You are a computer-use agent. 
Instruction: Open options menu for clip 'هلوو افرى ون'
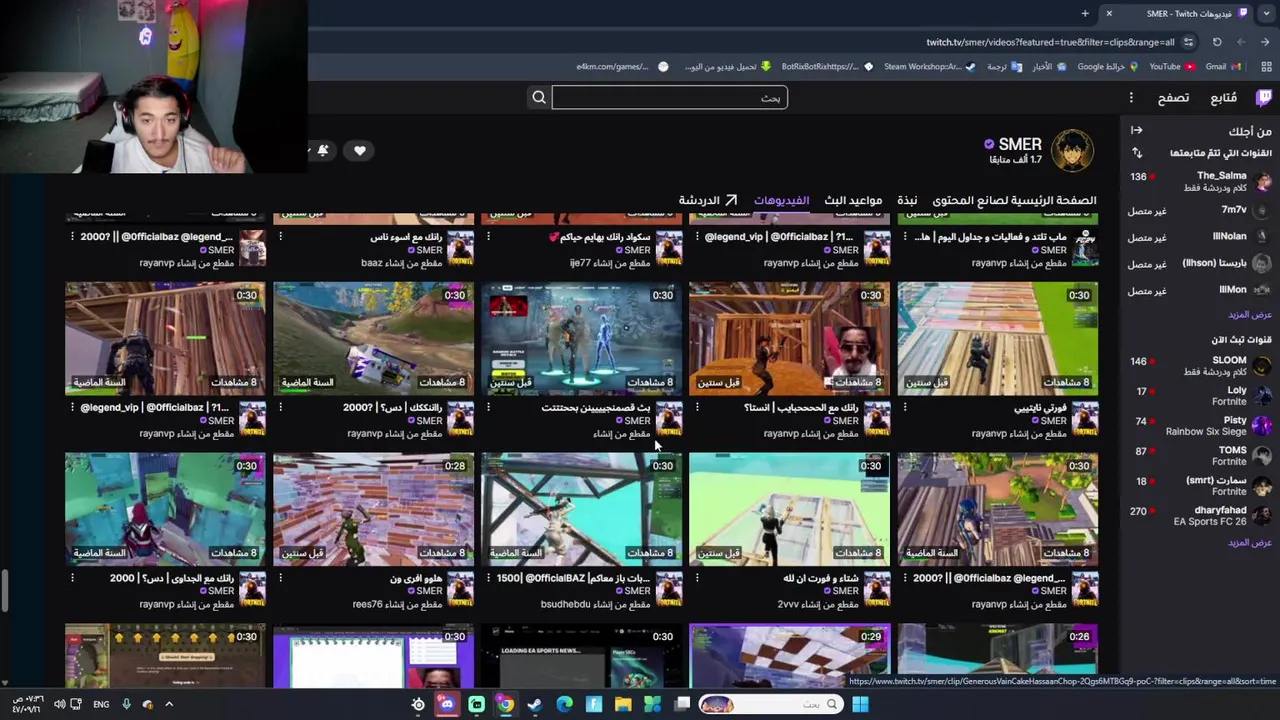pos(280,578)
